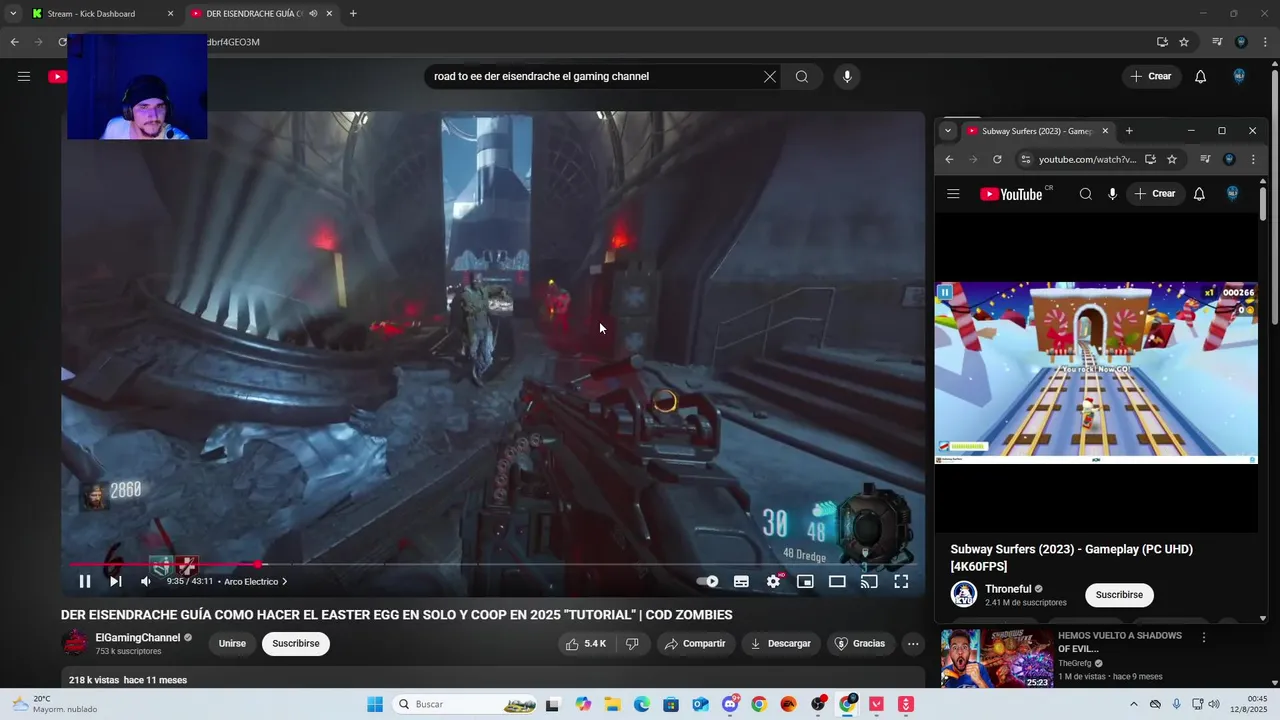1280x720 pixels.
Task: Click Suscribirse beside Throneful
Action: pos(1119,595)
